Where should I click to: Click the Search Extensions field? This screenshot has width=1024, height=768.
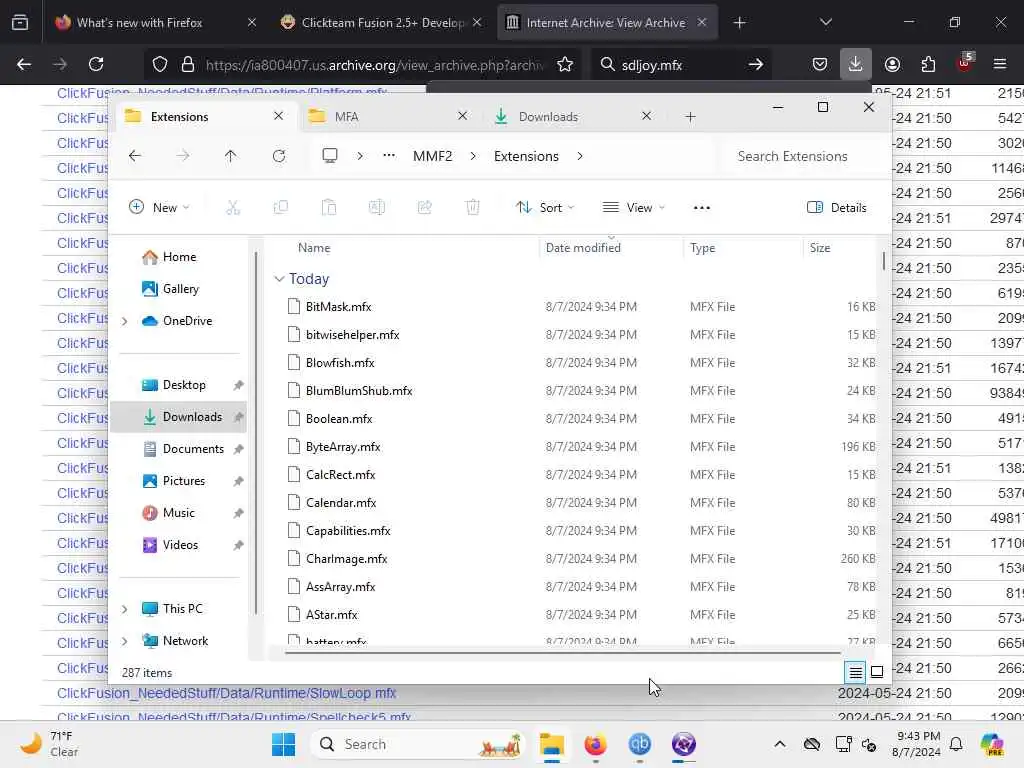pyautogui.click(x=802, y=156)
